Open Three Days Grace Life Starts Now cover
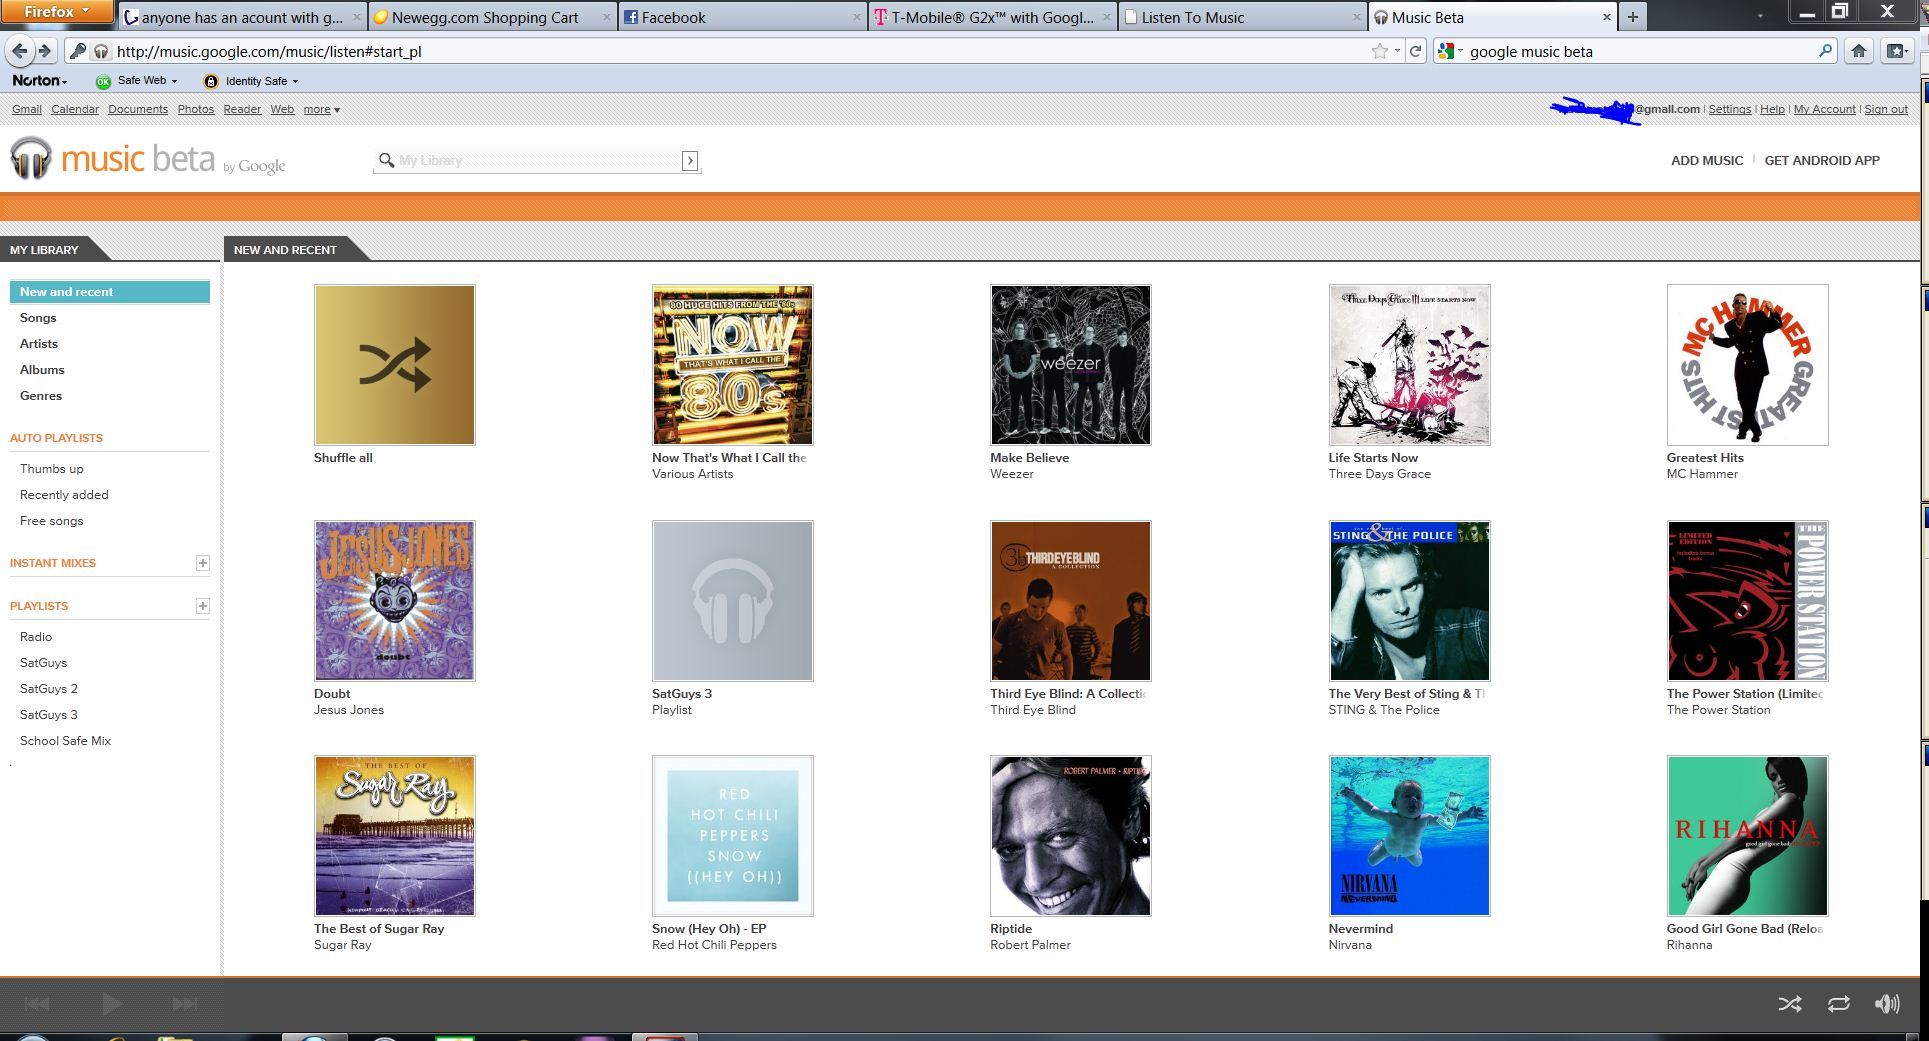The width and height of the screenshot is (1929, 1041). [x=1409, y=365]
